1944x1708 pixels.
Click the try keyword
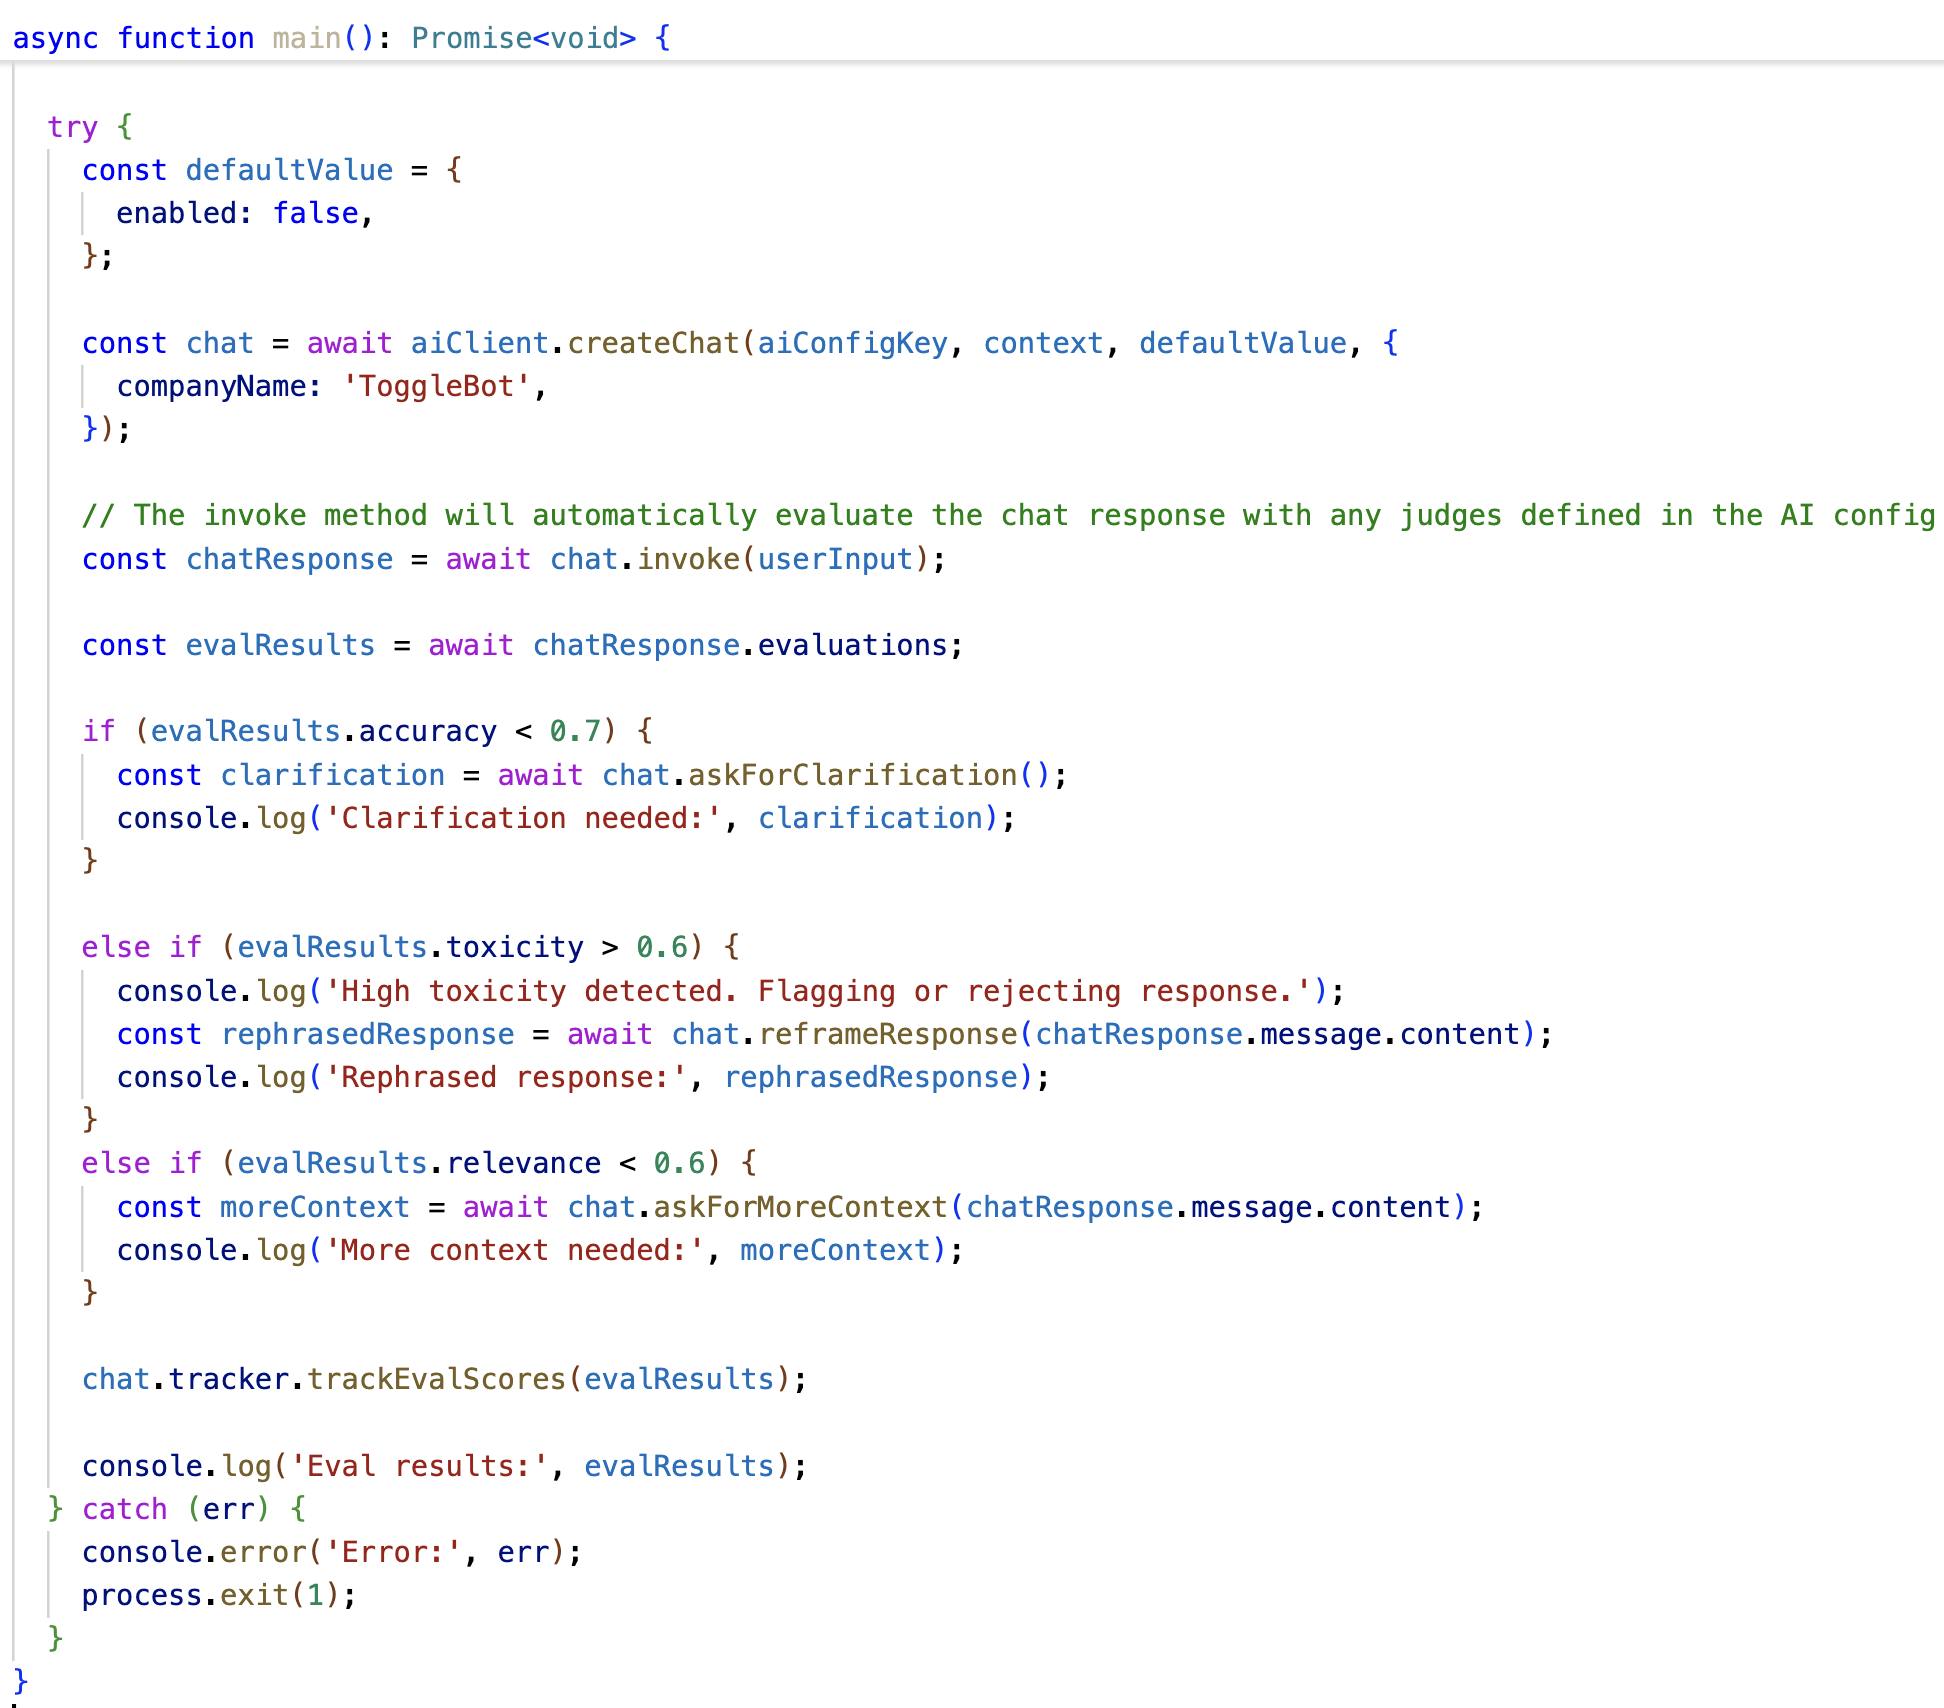click(72, 127)
